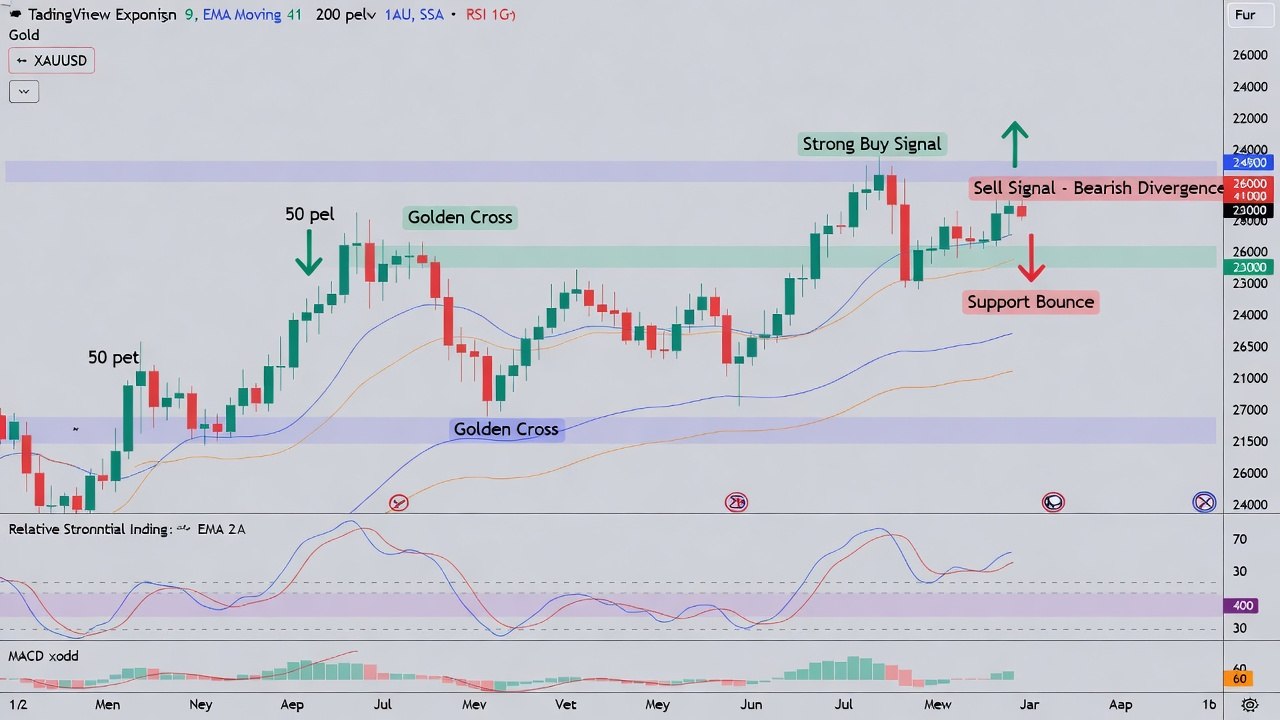Click the "MACD xodd" pane title
This screenshot has width=1280, height=720.
tap(43, 656)
